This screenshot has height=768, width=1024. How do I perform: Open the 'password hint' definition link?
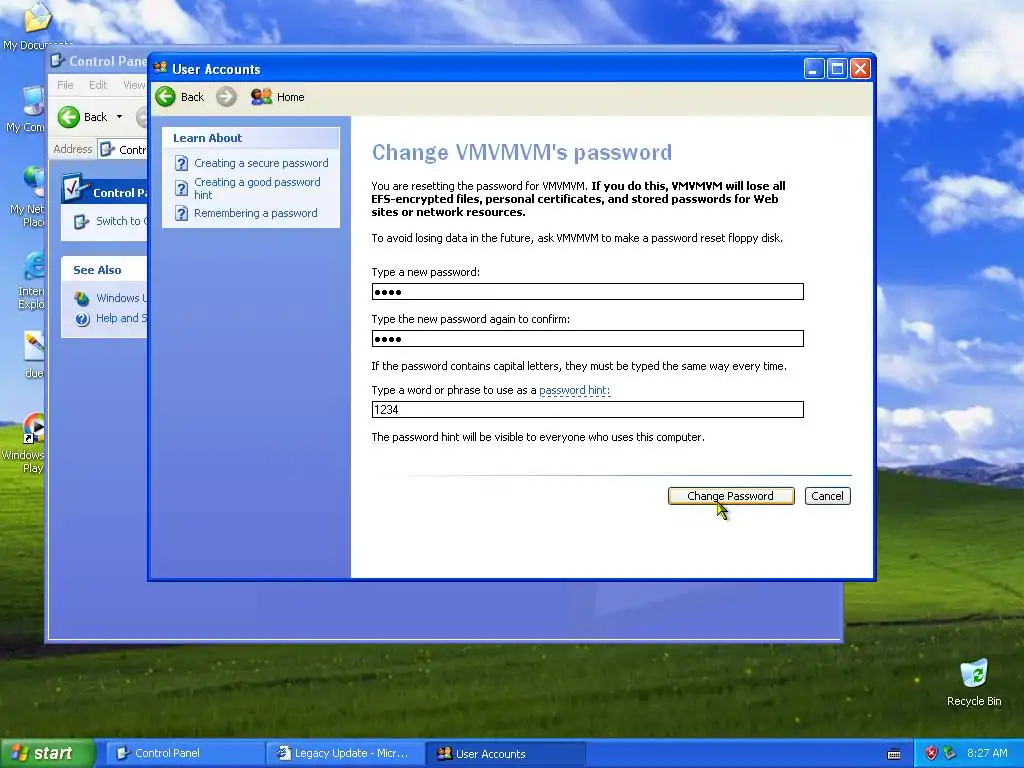pos(574,390)
